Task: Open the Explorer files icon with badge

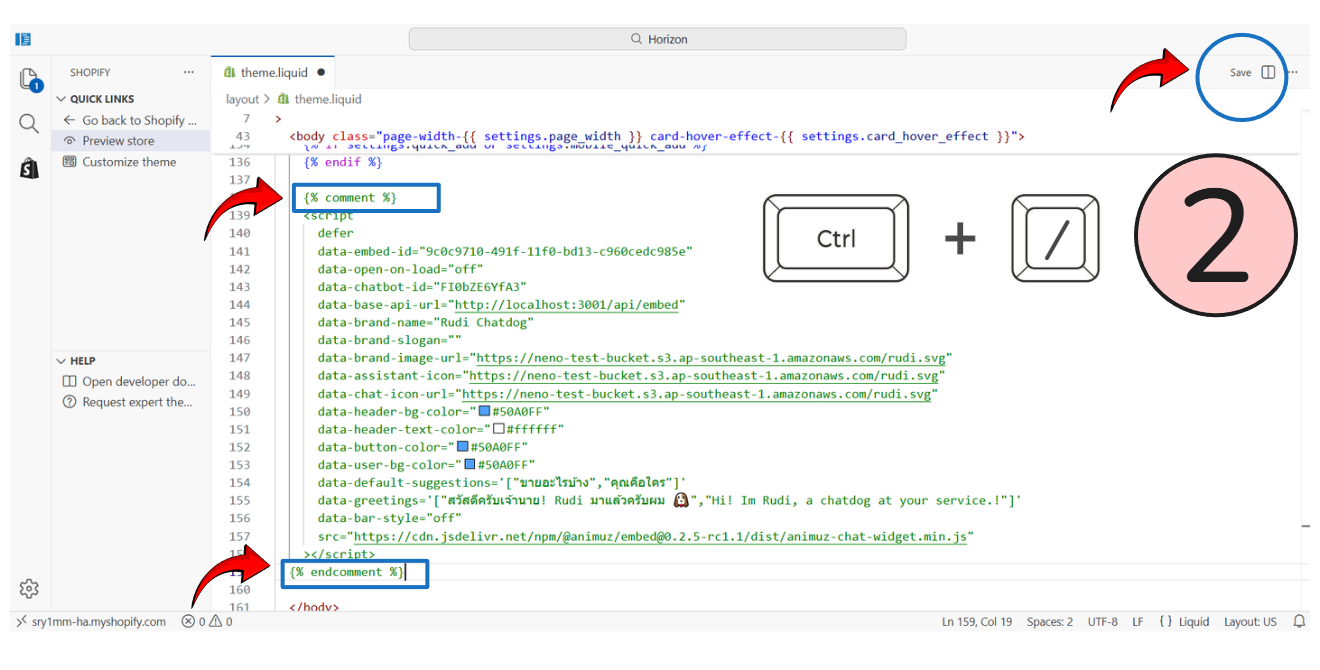Action: (29, 80)
